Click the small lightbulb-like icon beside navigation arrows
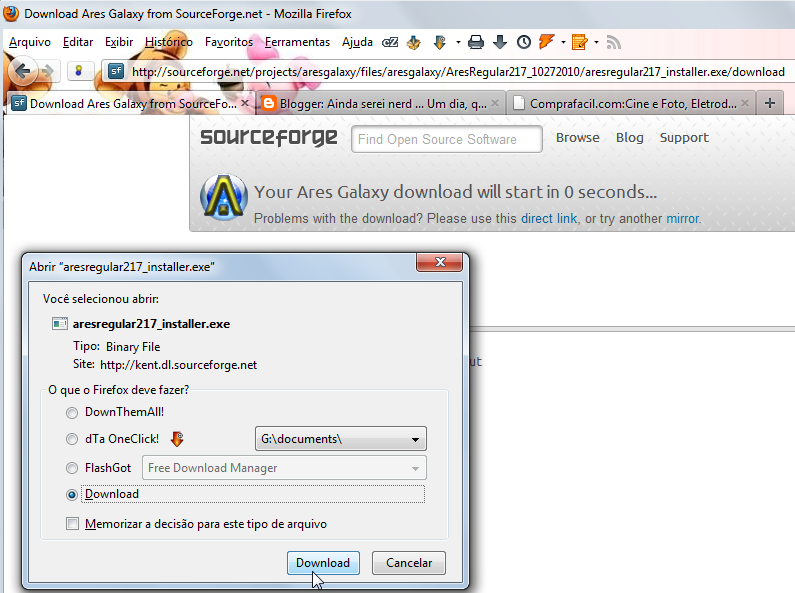 79,71
